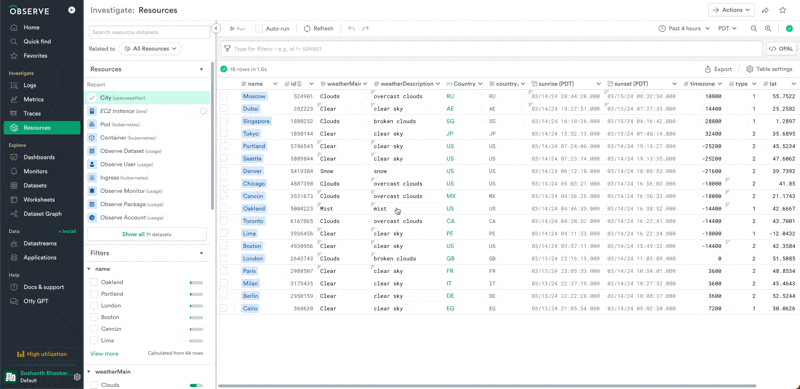Collapse the Filters section
The image size is (800, 389).
point(202,253)
